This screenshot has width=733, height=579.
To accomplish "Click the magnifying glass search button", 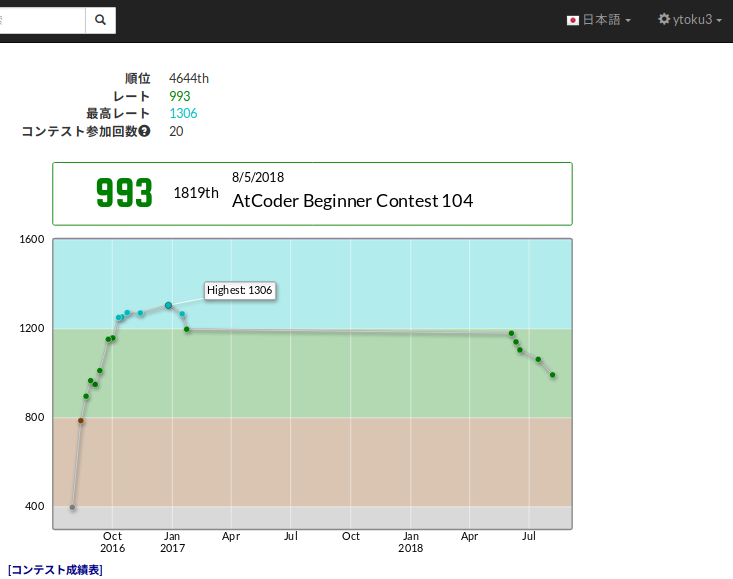I will click(101, 20).
